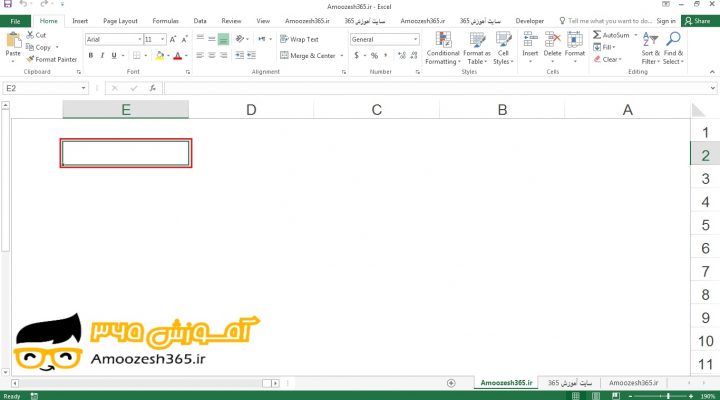Switch to Page Layout view in status bar

click(596, 396)
